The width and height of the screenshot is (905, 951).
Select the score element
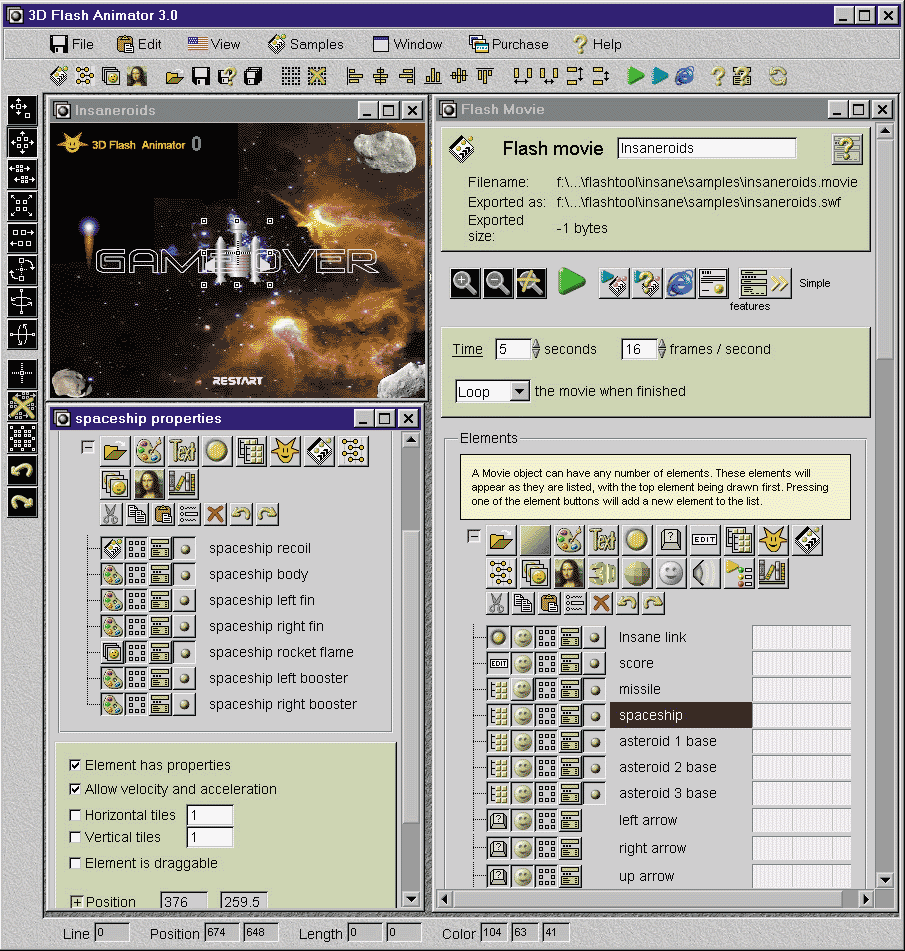(x=636, y=664)
